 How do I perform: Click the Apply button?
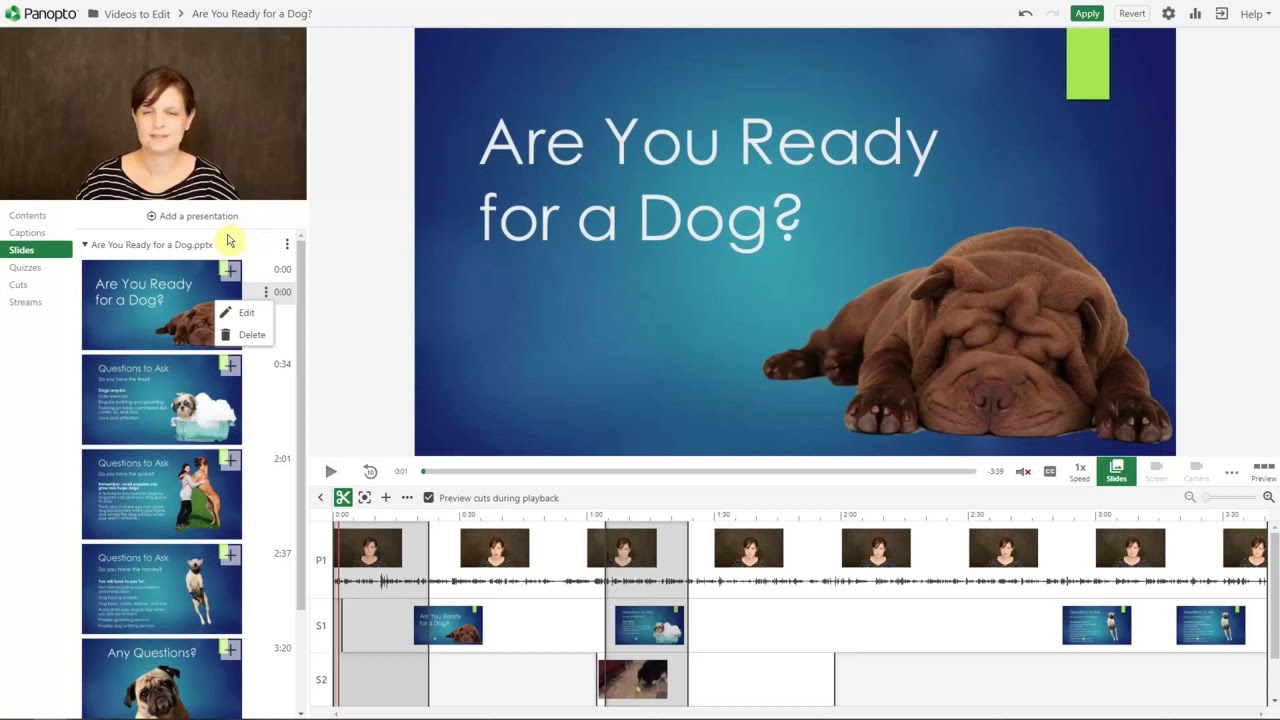(1087, 14)
